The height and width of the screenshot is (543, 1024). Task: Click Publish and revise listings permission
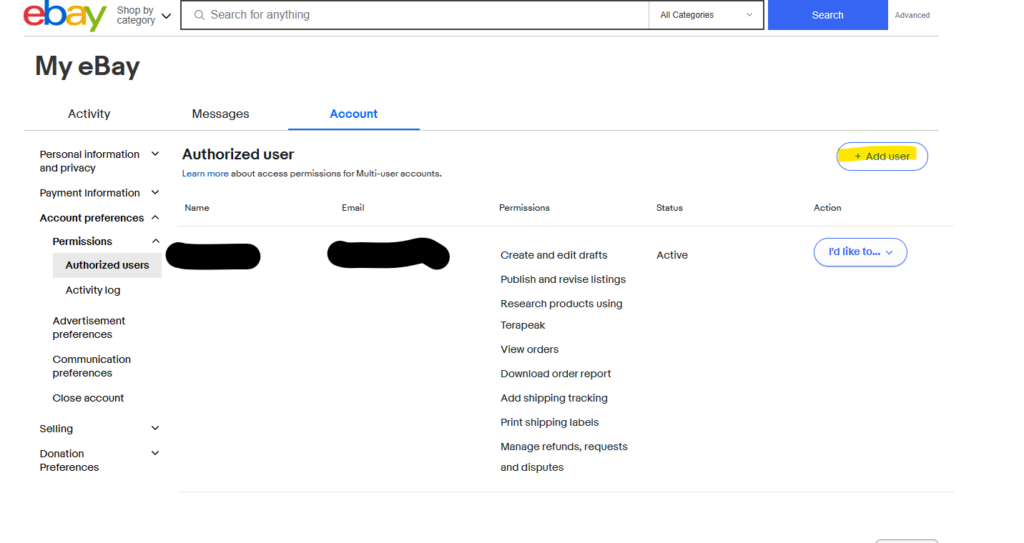pyautogui.click(x=563, y=280)
